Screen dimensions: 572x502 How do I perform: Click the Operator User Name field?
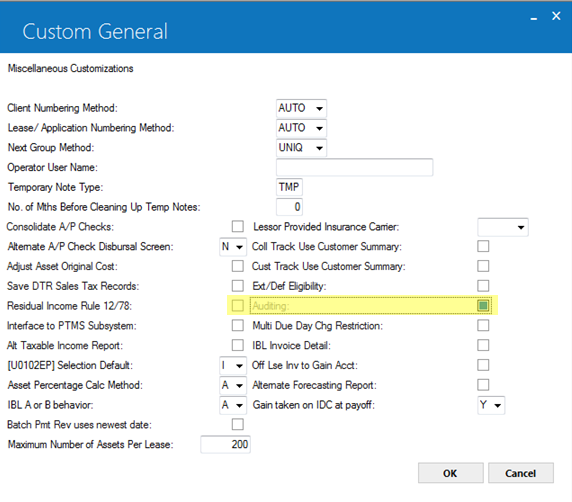tap(354, 167)
